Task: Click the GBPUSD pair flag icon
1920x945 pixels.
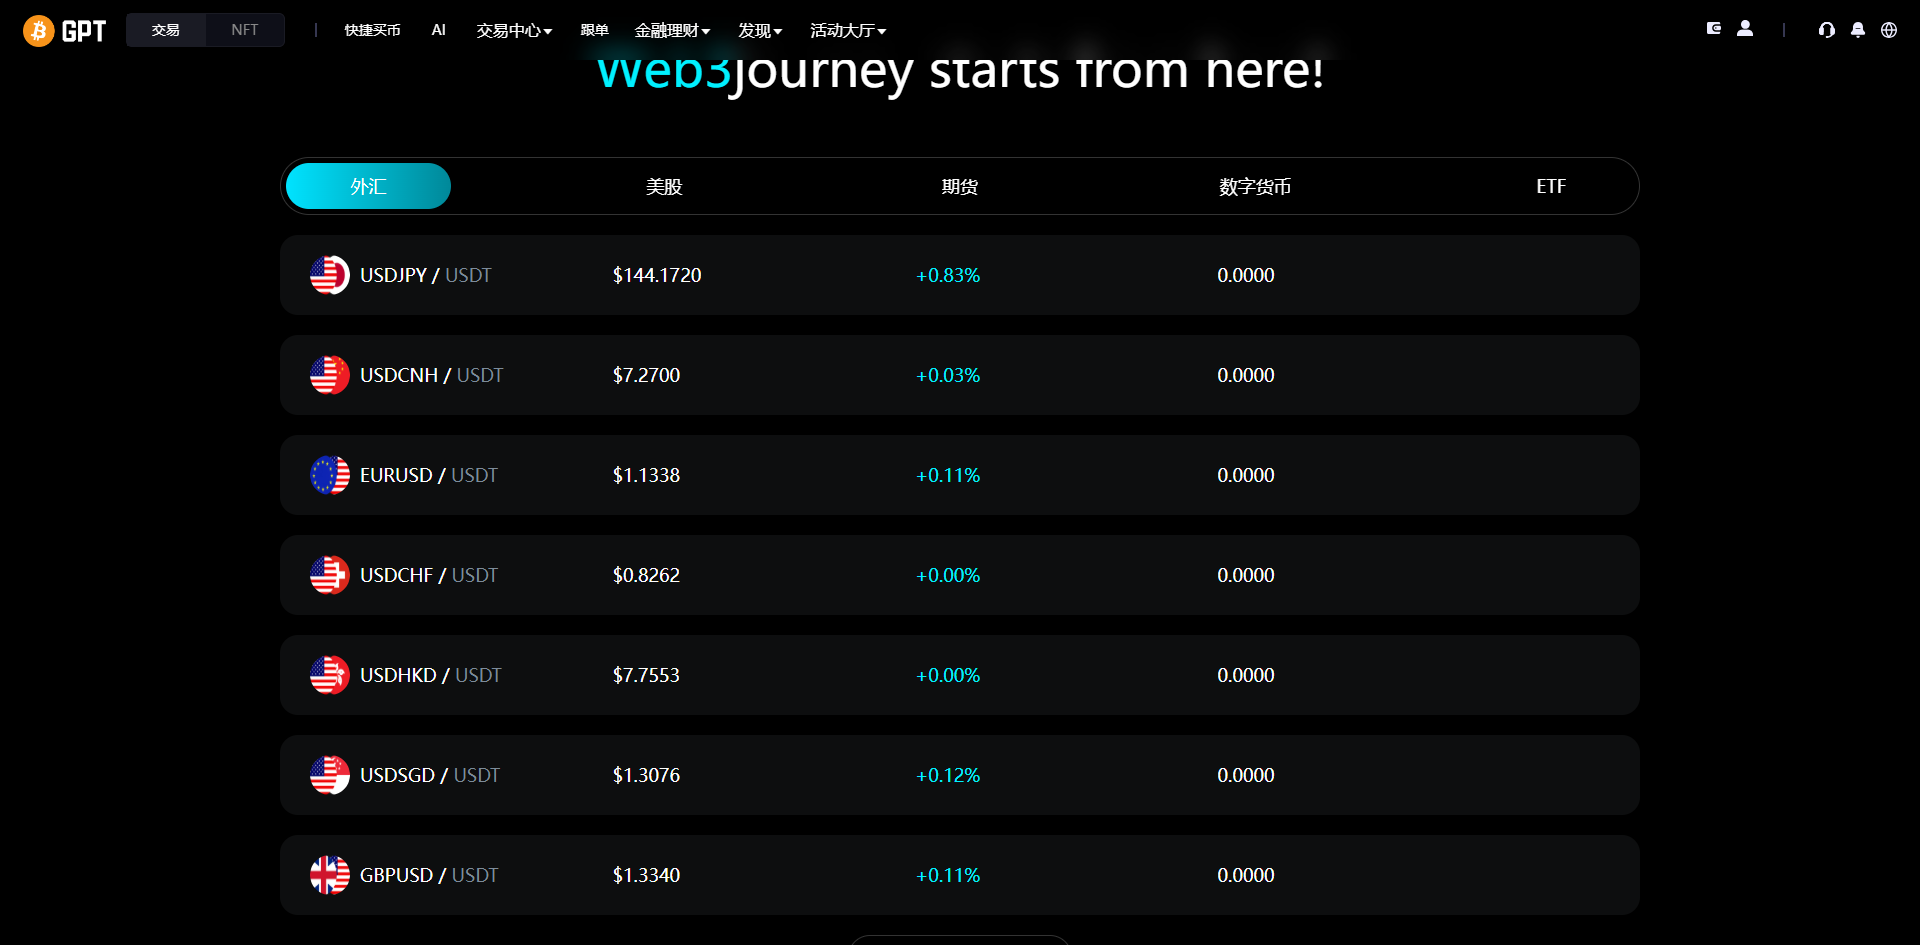Action: [330, 875]
